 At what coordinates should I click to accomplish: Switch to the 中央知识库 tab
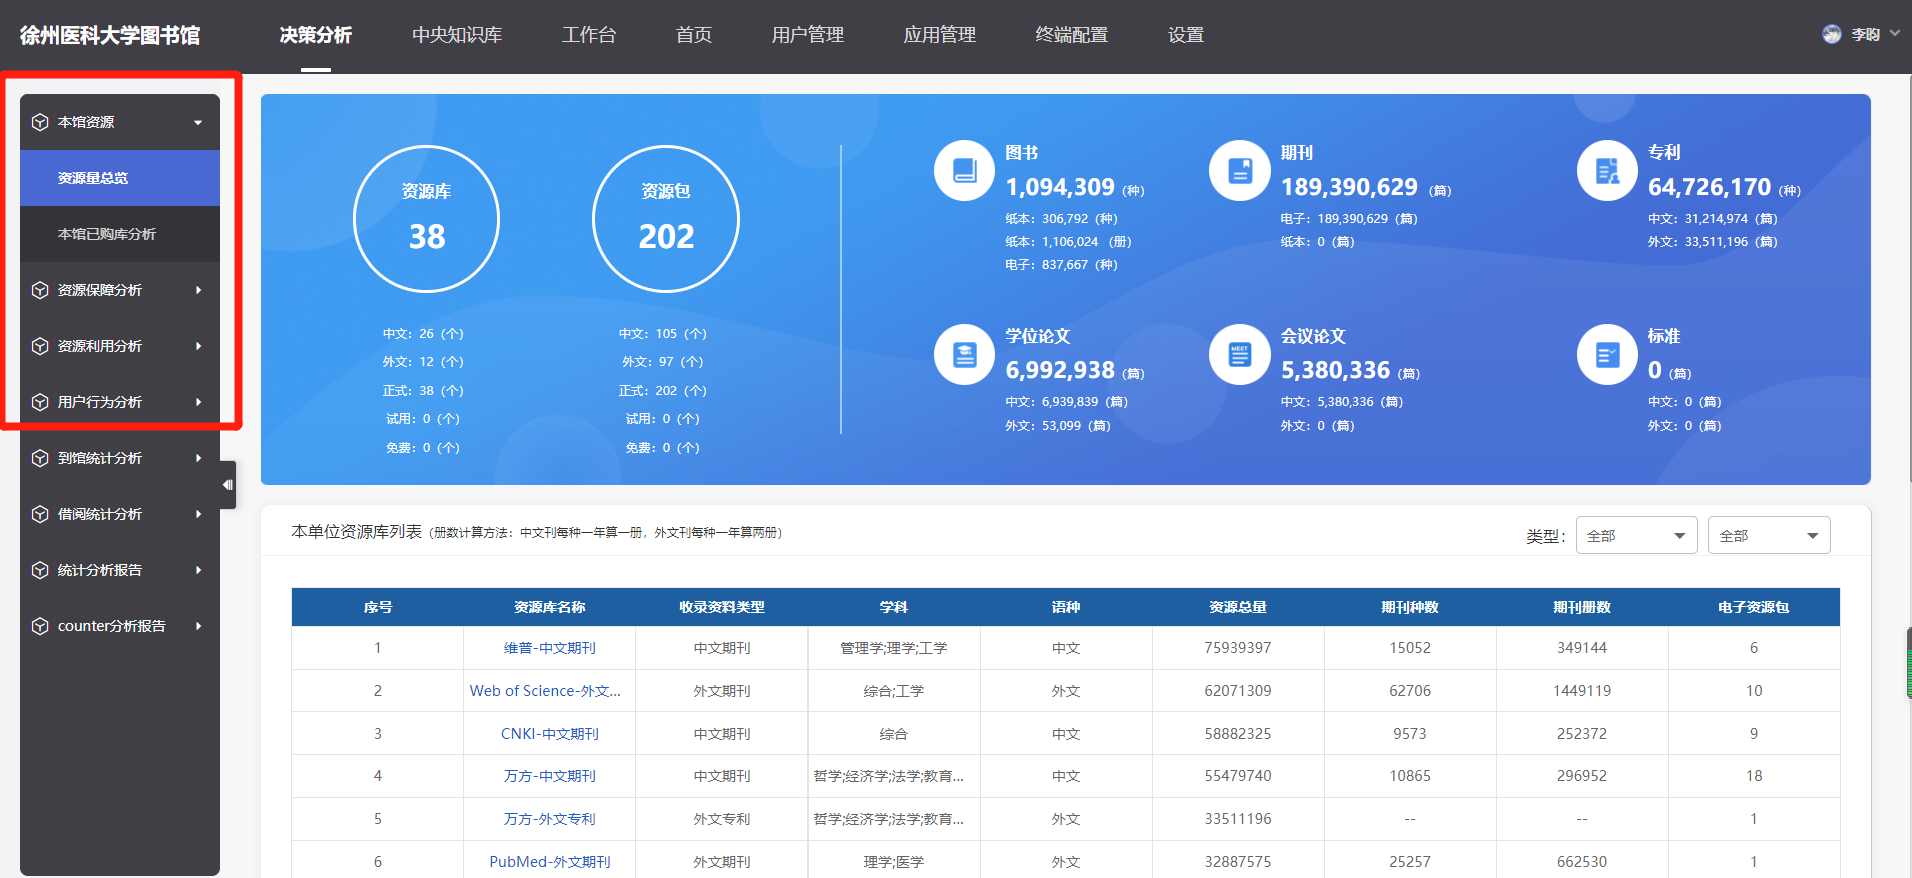(457, 35)
